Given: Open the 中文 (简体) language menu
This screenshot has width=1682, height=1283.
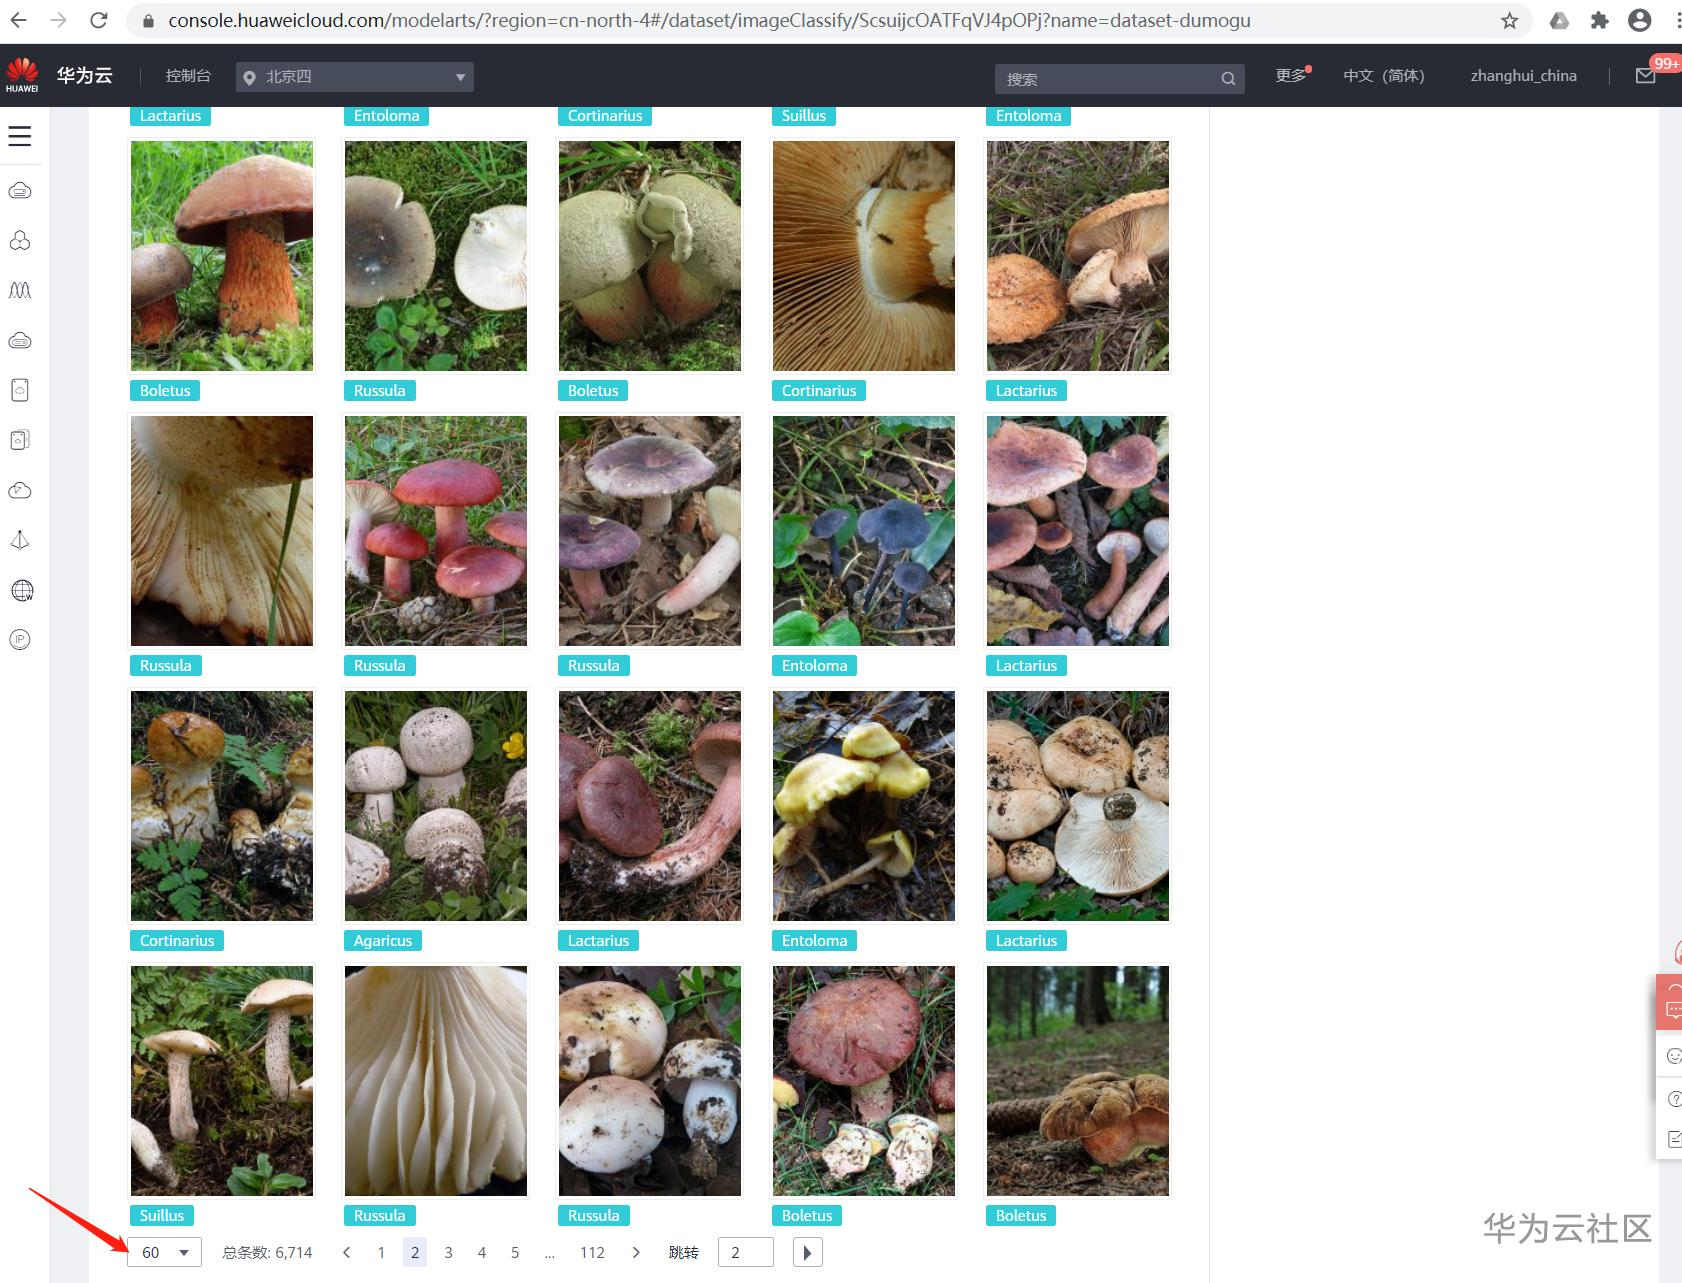Looking at the screenshot, I should pos(1383,76).
